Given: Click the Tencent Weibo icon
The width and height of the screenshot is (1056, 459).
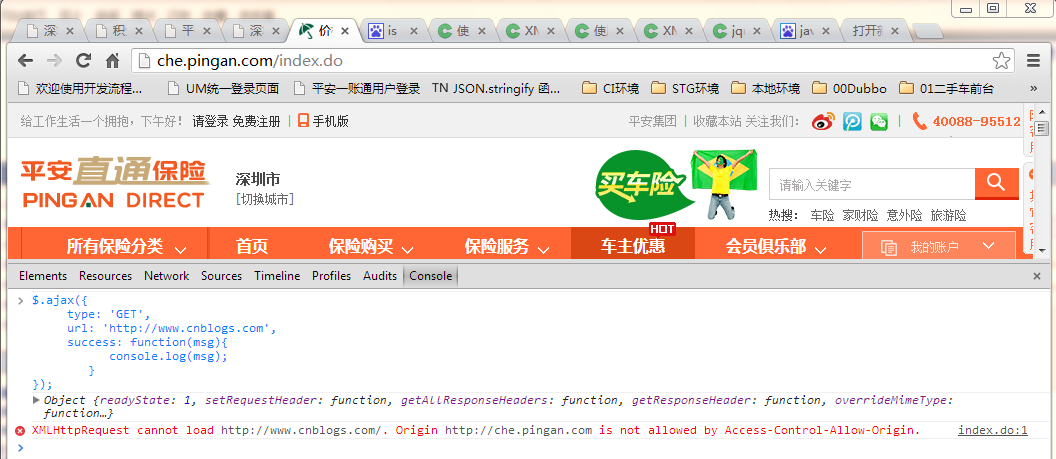Looking at the screenshot, I should pyautogui.click(x=852, y=121).
